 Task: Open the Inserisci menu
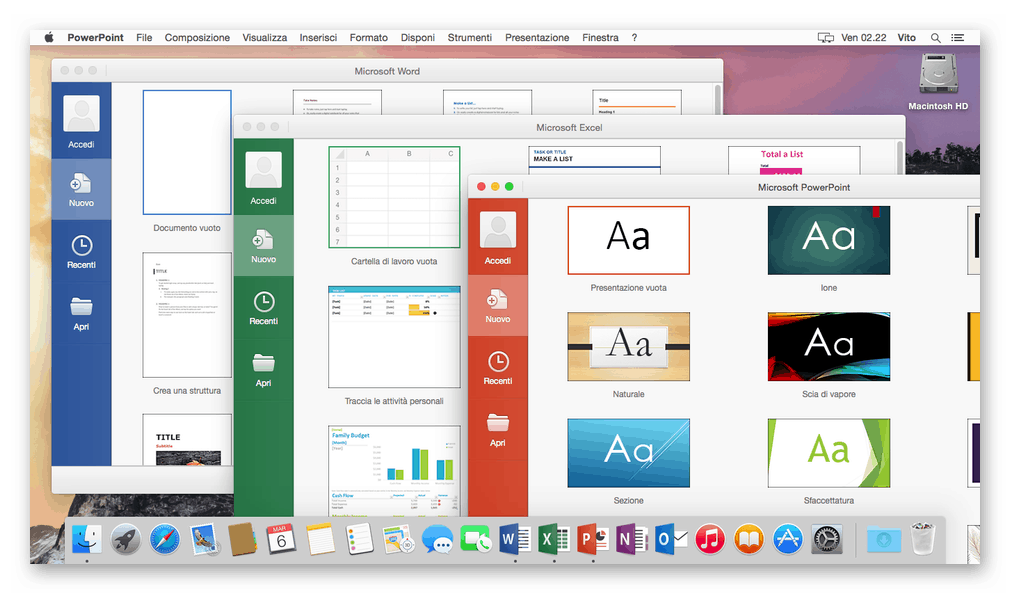point(318,38)
